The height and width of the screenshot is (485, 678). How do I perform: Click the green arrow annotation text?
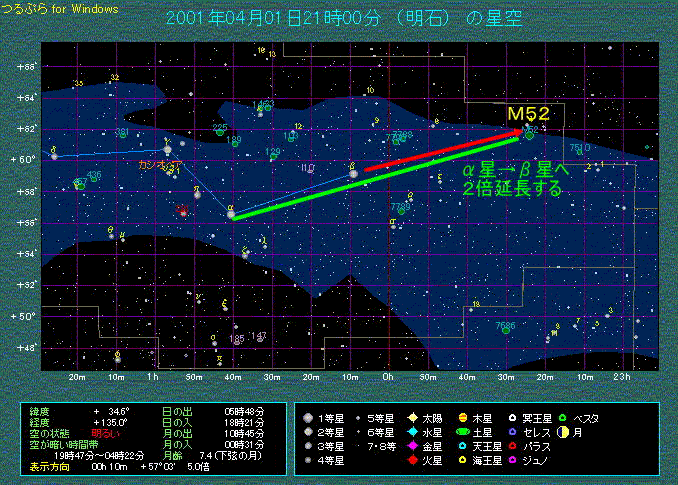[x=513, y=179]
